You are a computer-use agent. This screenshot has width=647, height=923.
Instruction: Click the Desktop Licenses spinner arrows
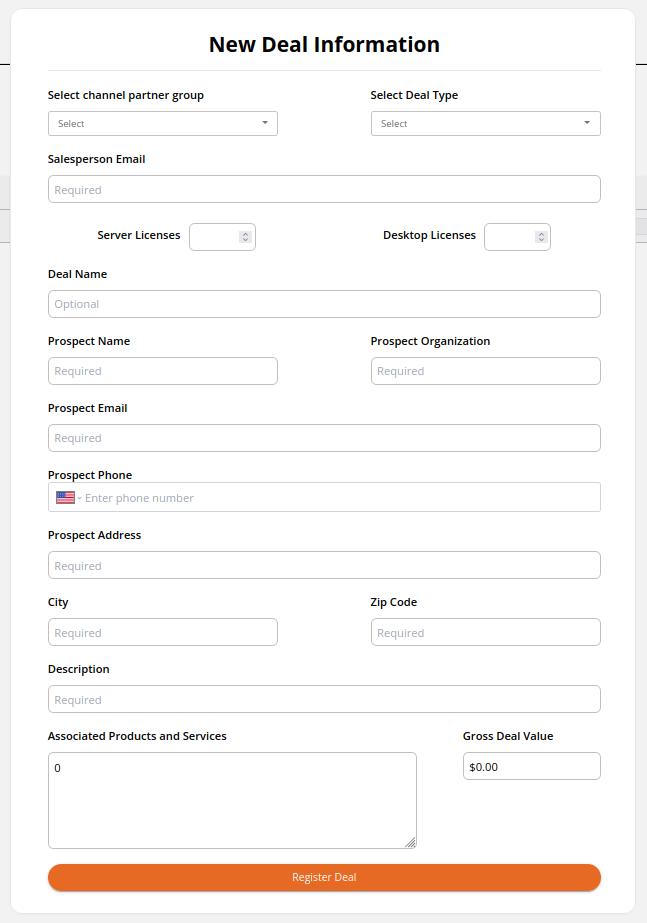(x=541, y=237)
